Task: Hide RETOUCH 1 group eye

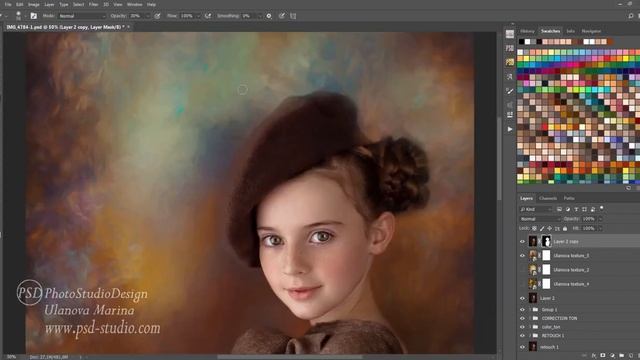Action: click(522, 336)
